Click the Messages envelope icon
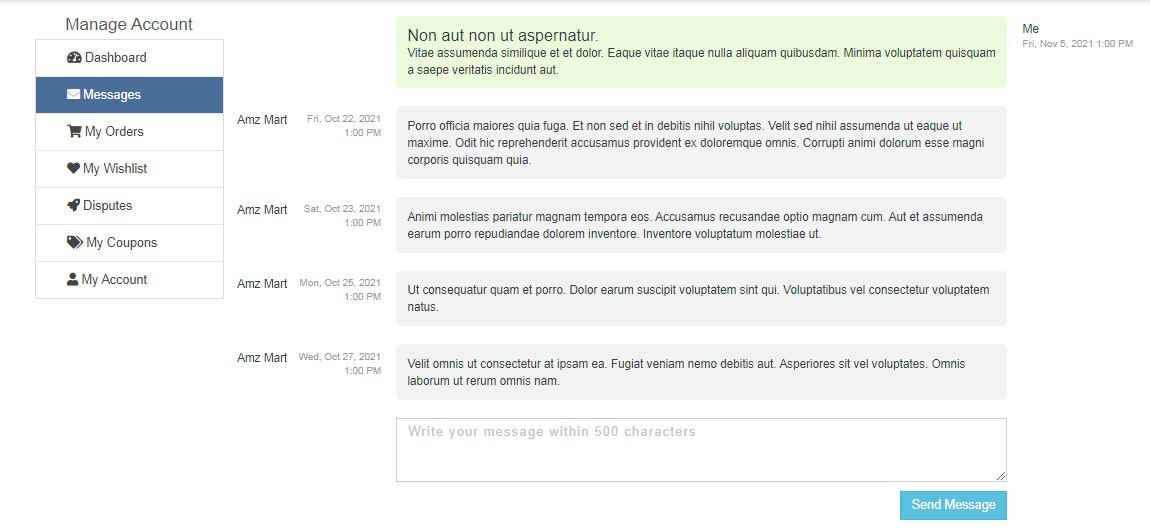This screenshot has width=1150, height=529. coord(73,95)
